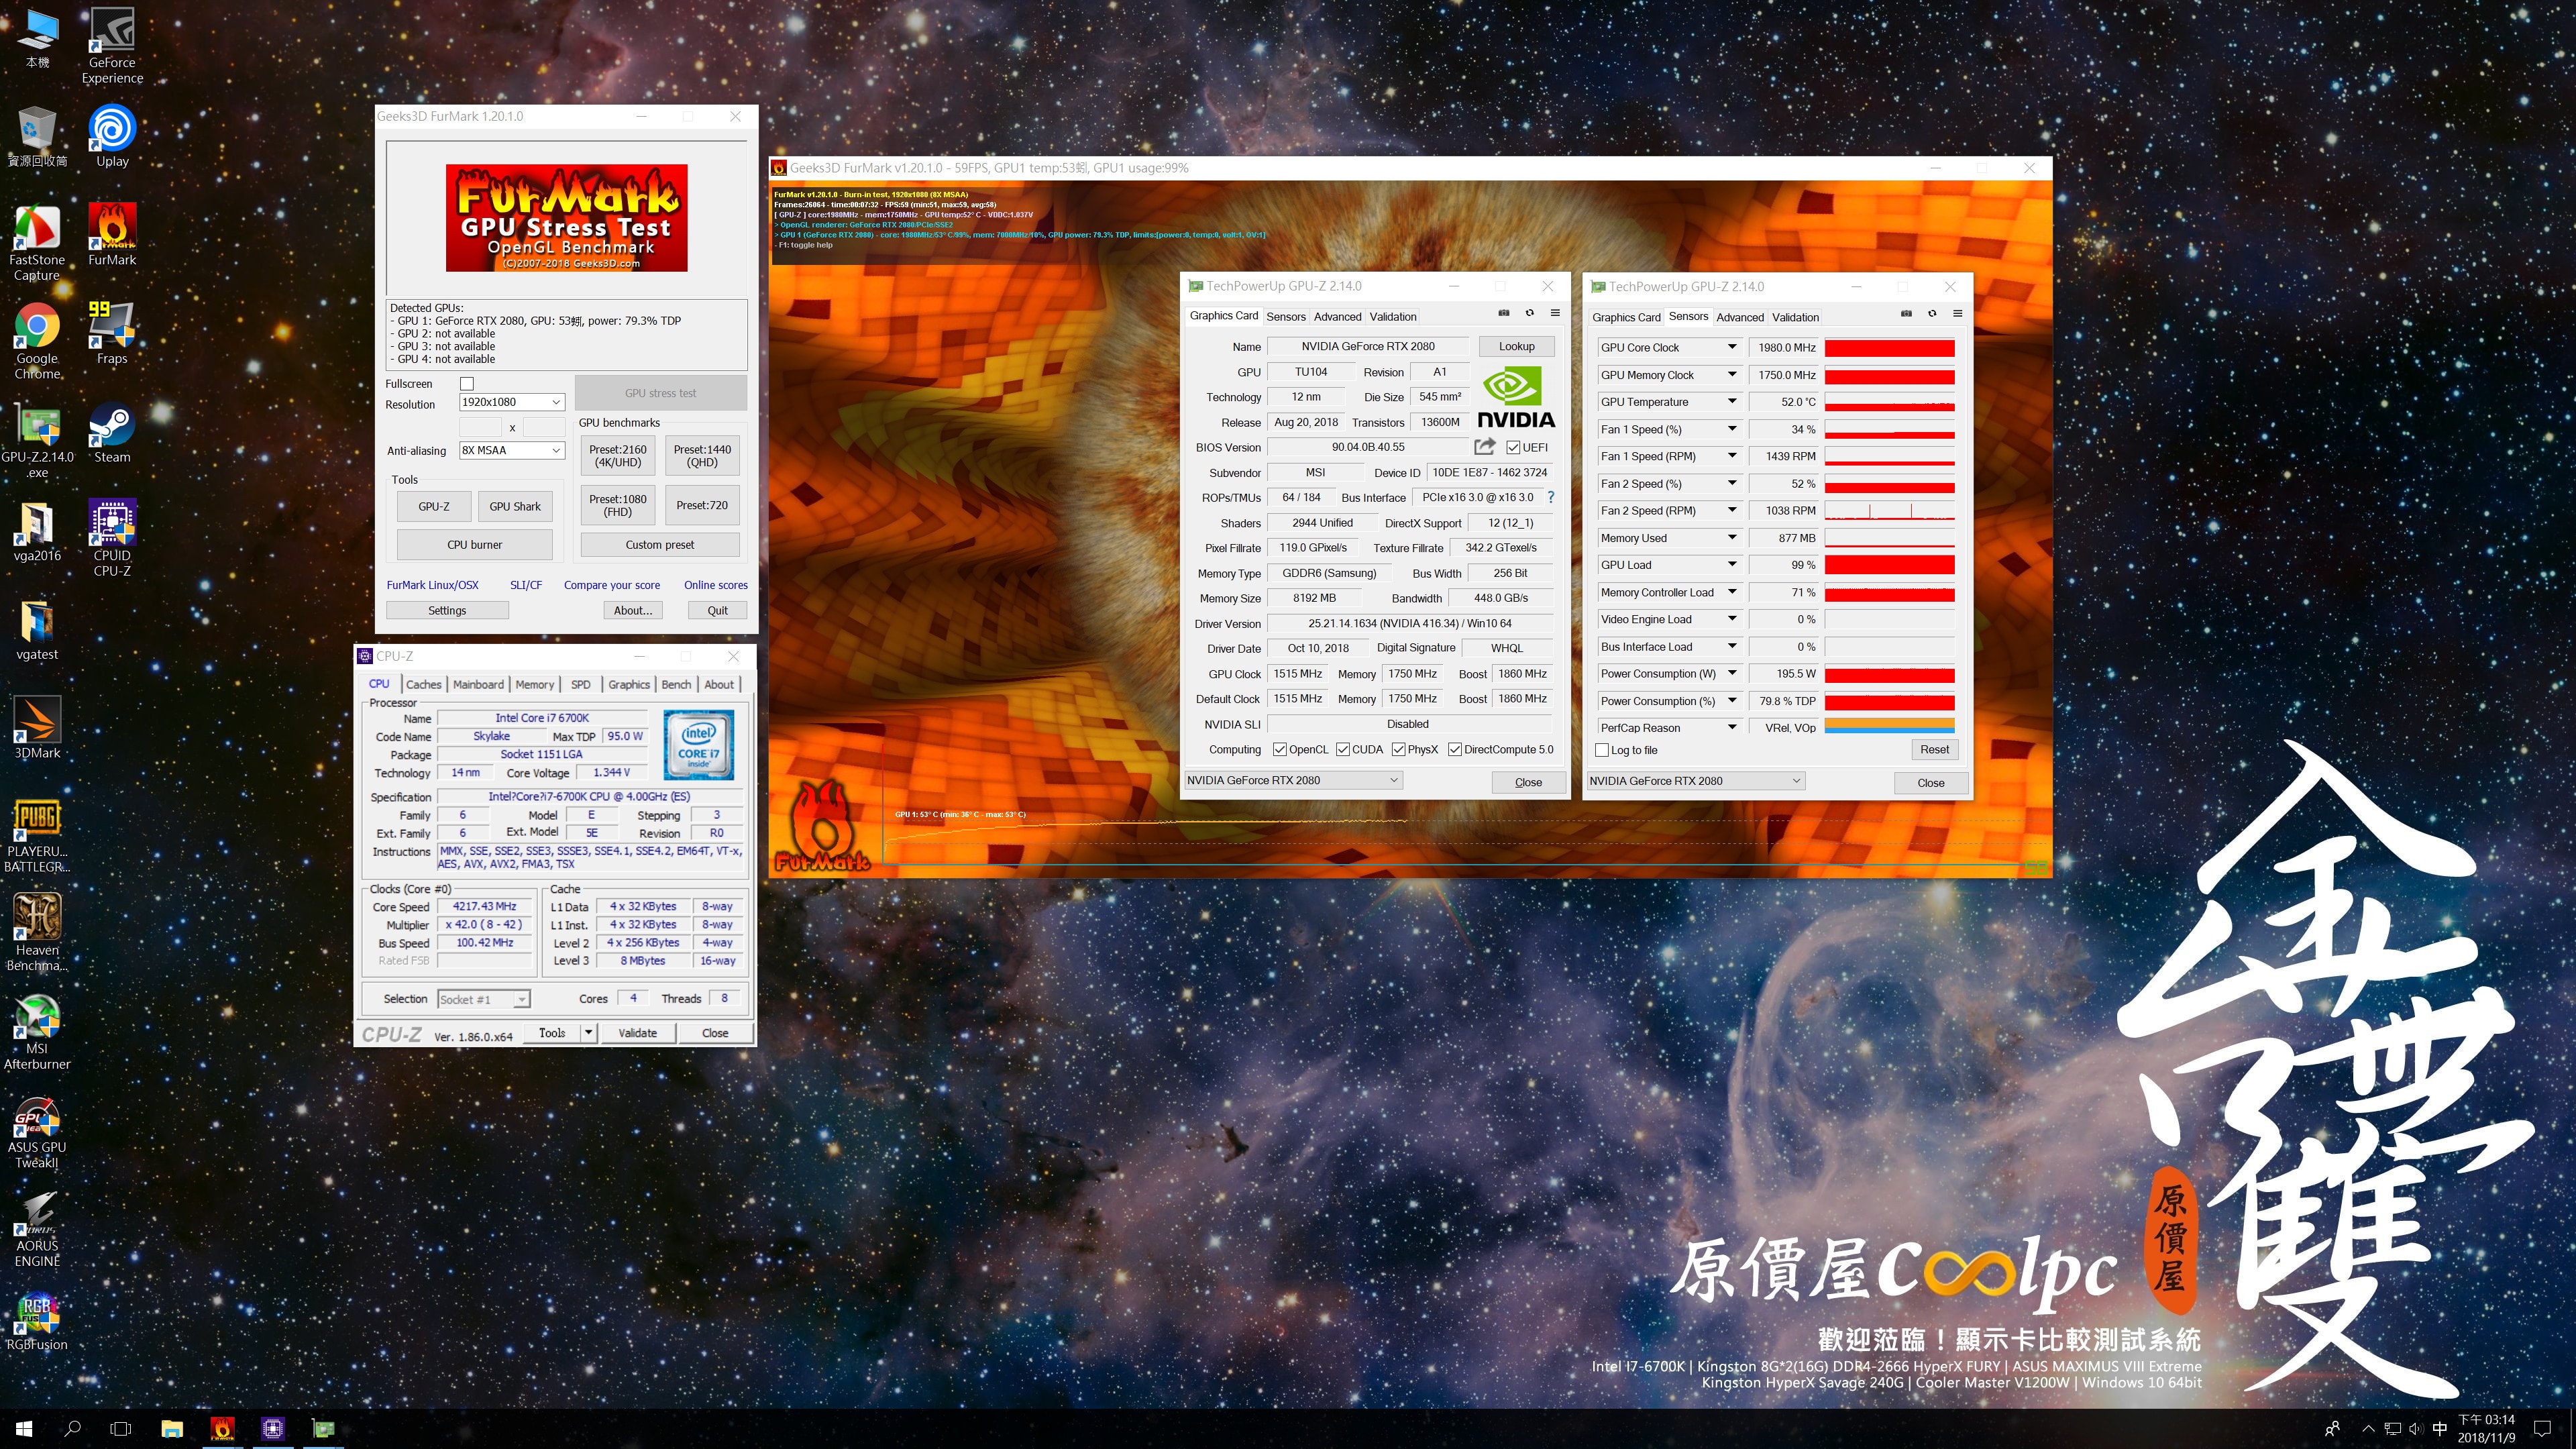
Task: Open Google Chrome desktop icon
Action: point(37,340)
